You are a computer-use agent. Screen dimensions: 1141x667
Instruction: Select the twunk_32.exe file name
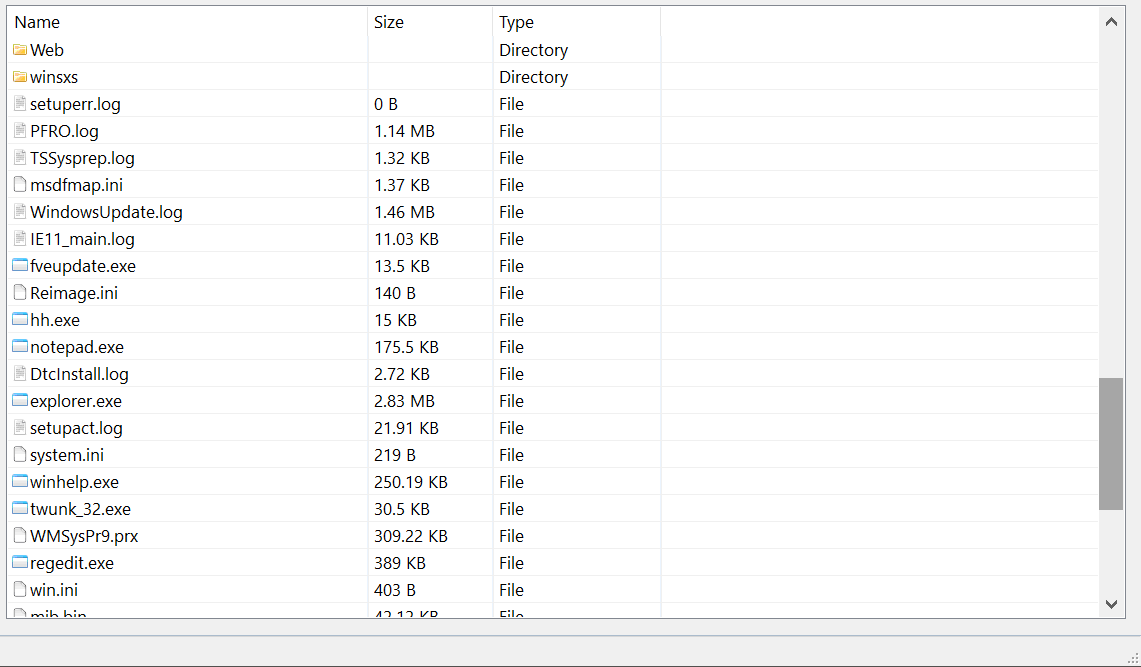tap(81, 509)
